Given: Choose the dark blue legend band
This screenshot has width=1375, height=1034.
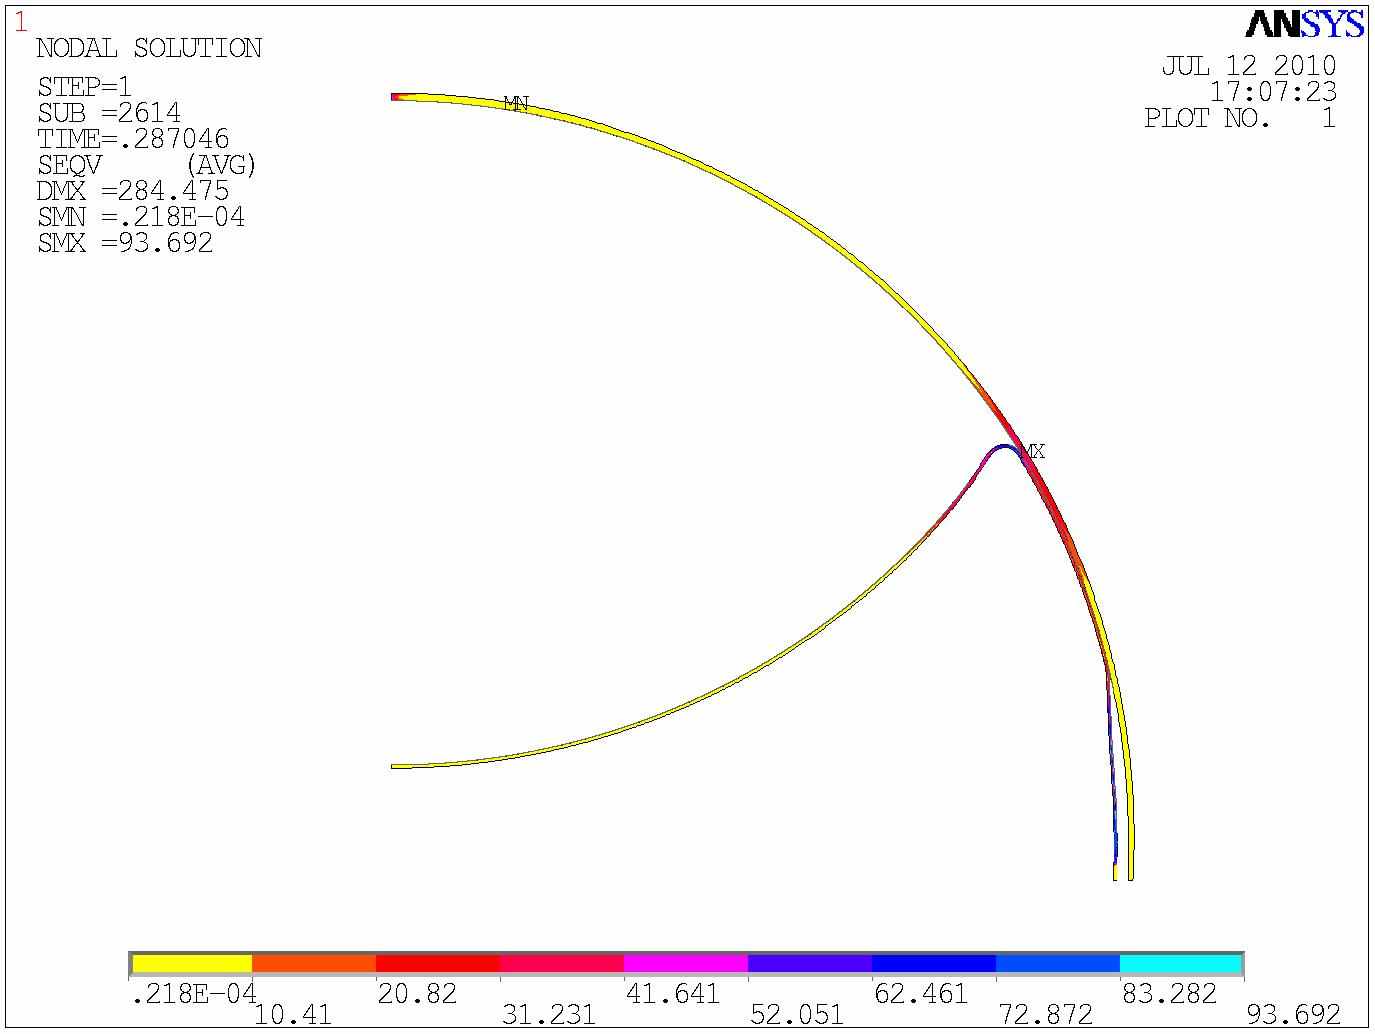Looking at the screenshot, I should [x=934, y=963].
